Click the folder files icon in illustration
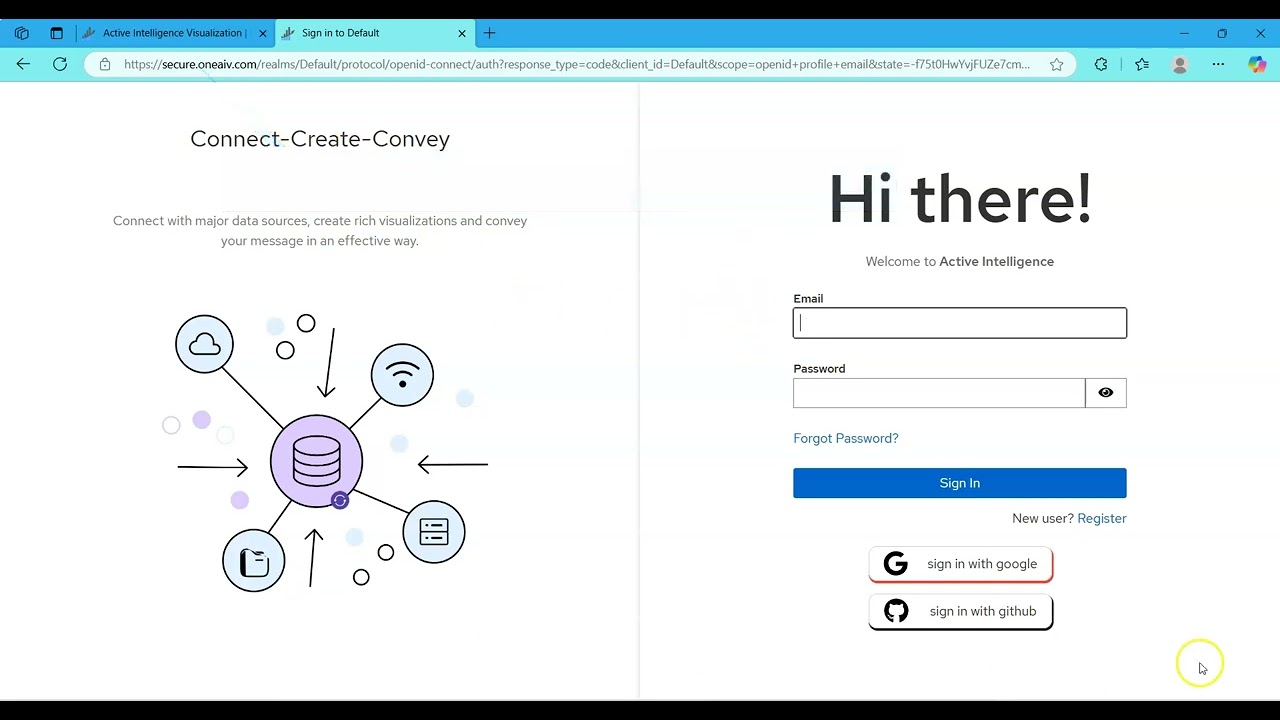 254,561
